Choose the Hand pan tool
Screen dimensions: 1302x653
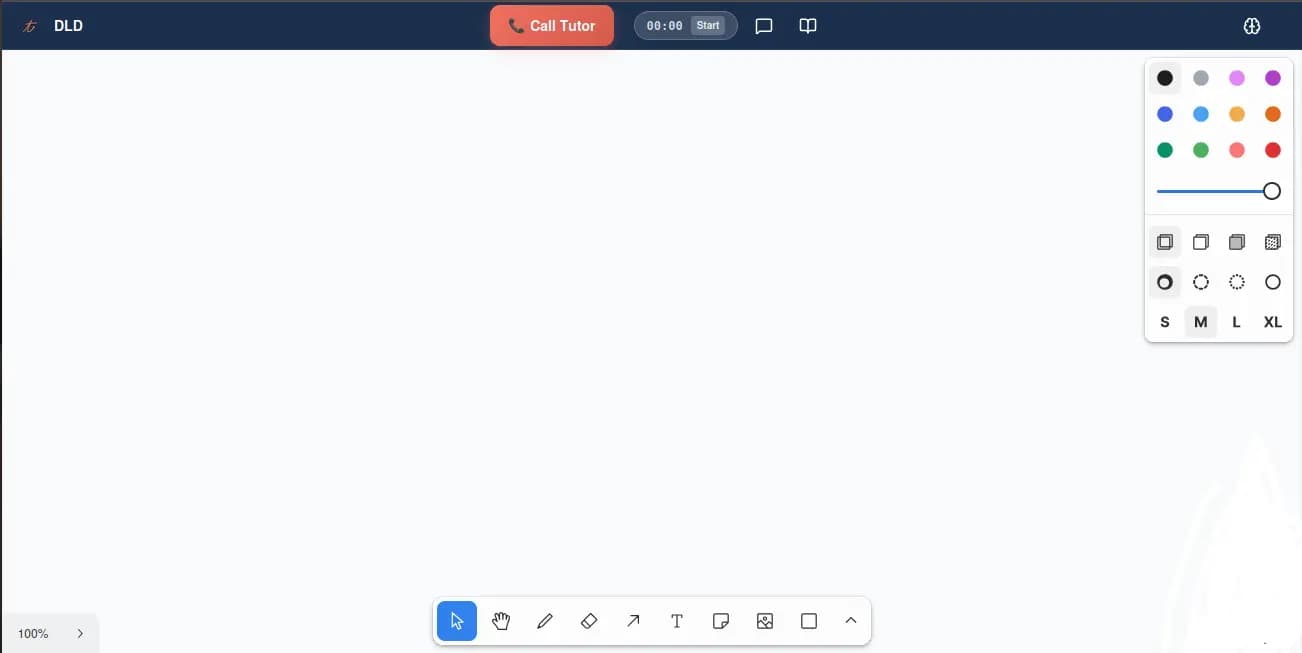501,621
